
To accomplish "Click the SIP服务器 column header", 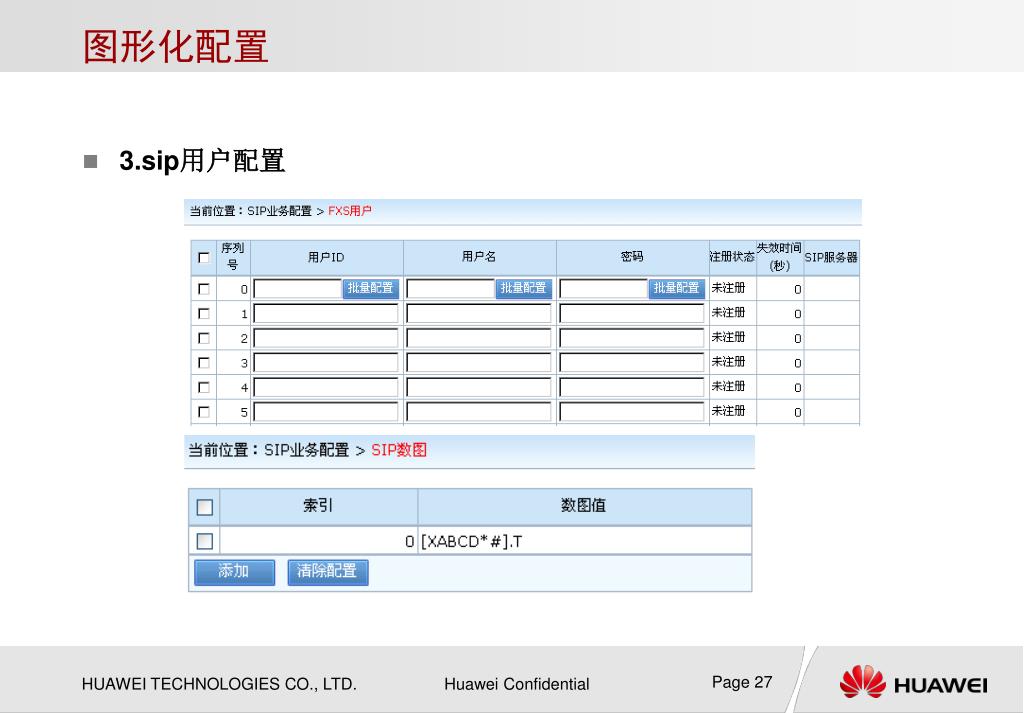I will (x=831, y=257).
